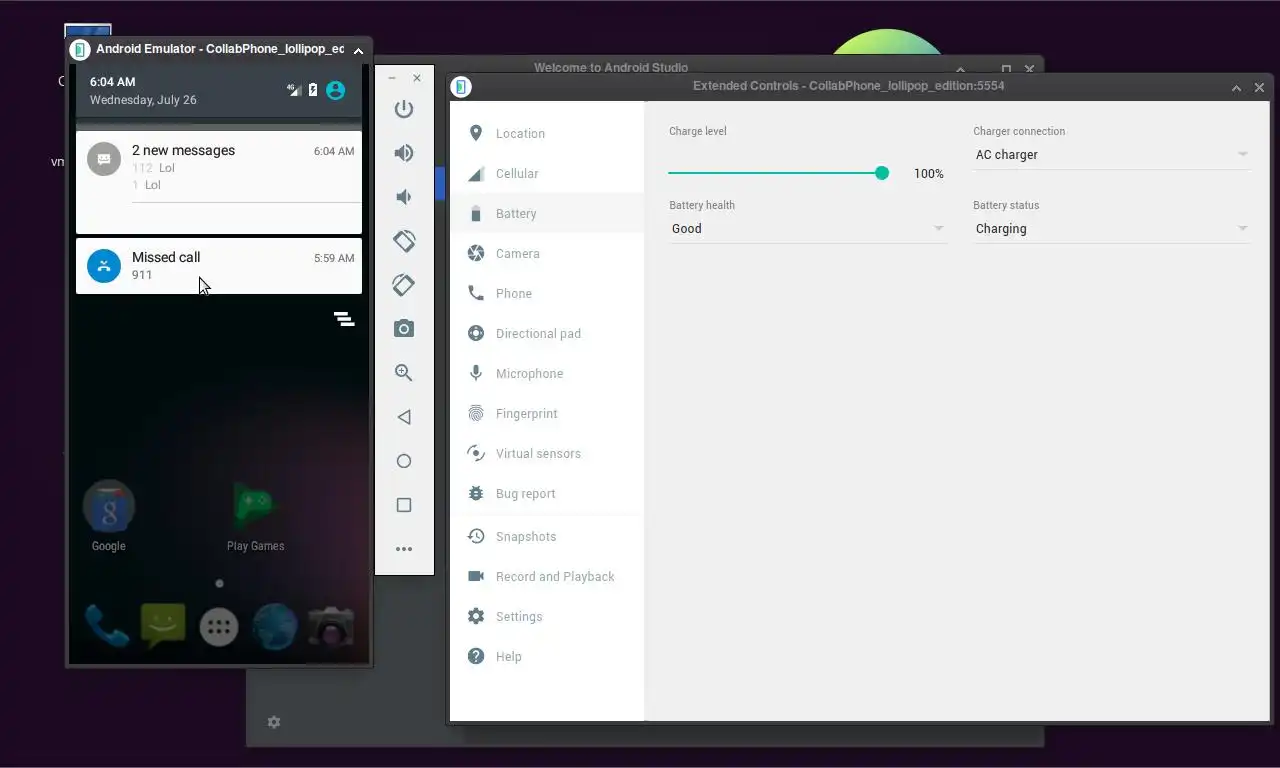Viewport: 1280px width, 768px height.
Task: Open Extended Controls Settings section
Action: (547, 616)
